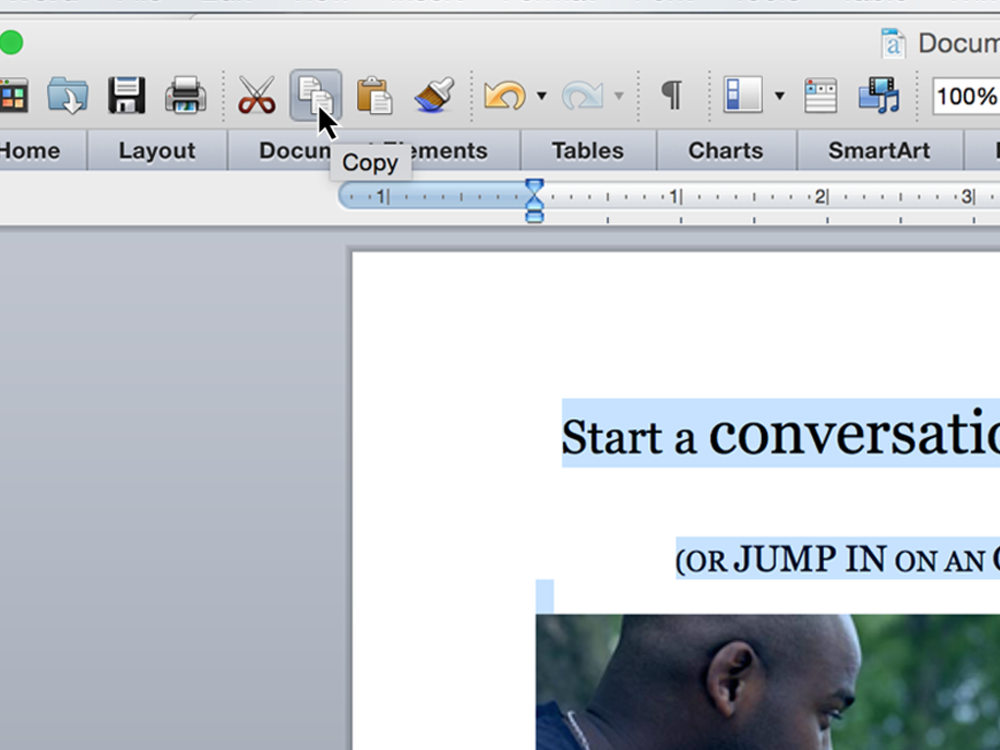Screen dimensions: 1000x750
Task: Open the Media Browser icon
Action: tap(879, 96)
